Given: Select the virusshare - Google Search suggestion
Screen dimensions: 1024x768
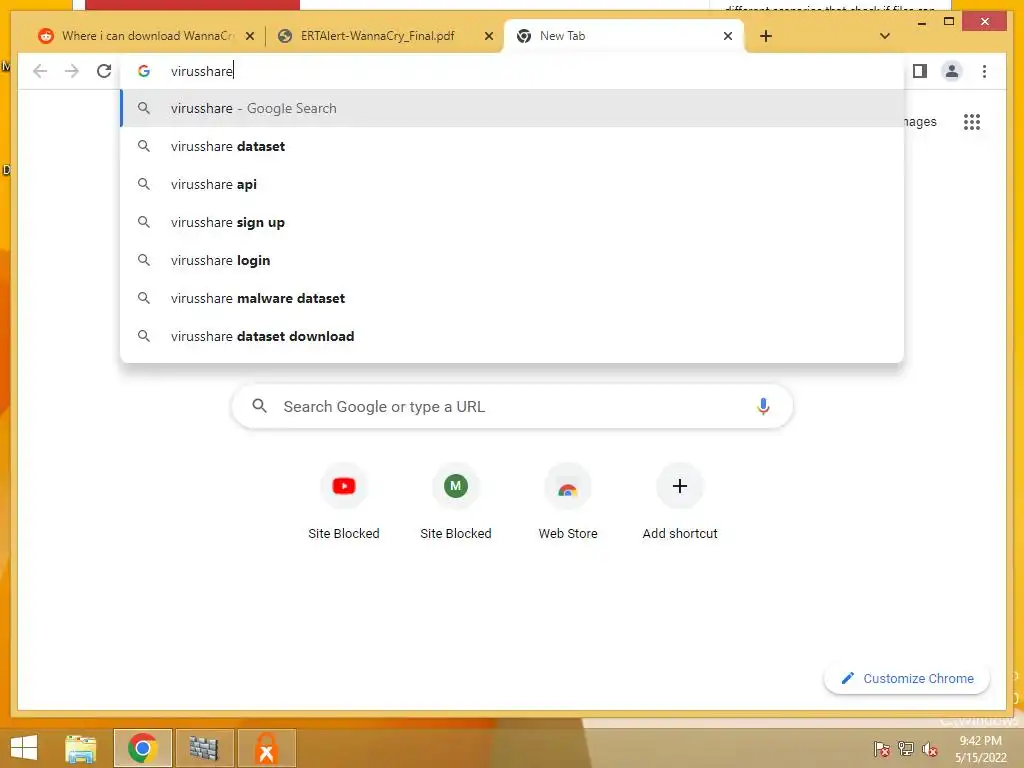Looking at the screenshot, I should coord(512,108).
